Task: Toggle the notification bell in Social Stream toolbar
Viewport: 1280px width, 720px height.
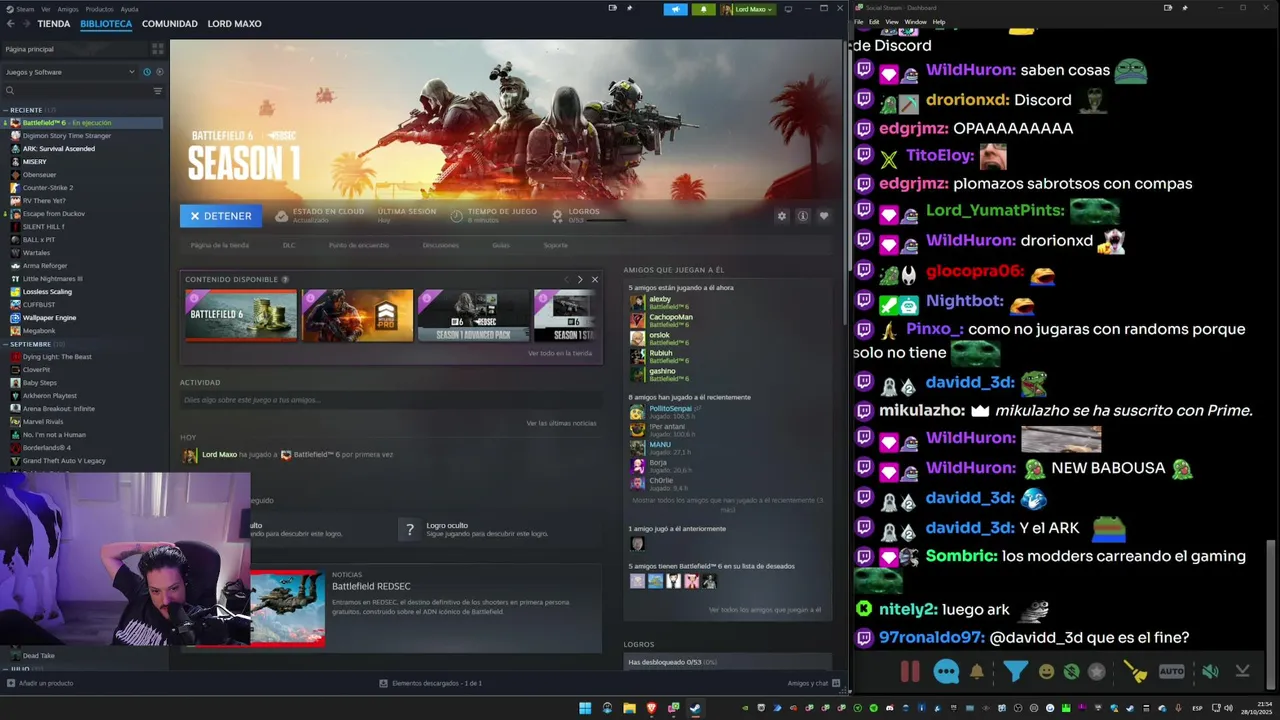Action: [x=977, y=672]
